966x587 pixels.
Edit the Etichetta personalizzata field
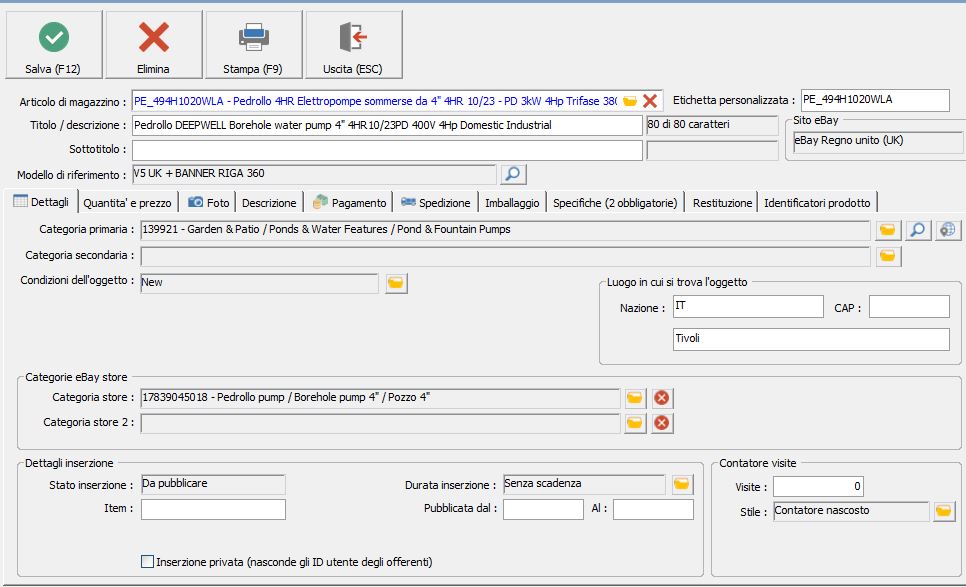pyautogui.click(x=875, y=100)
